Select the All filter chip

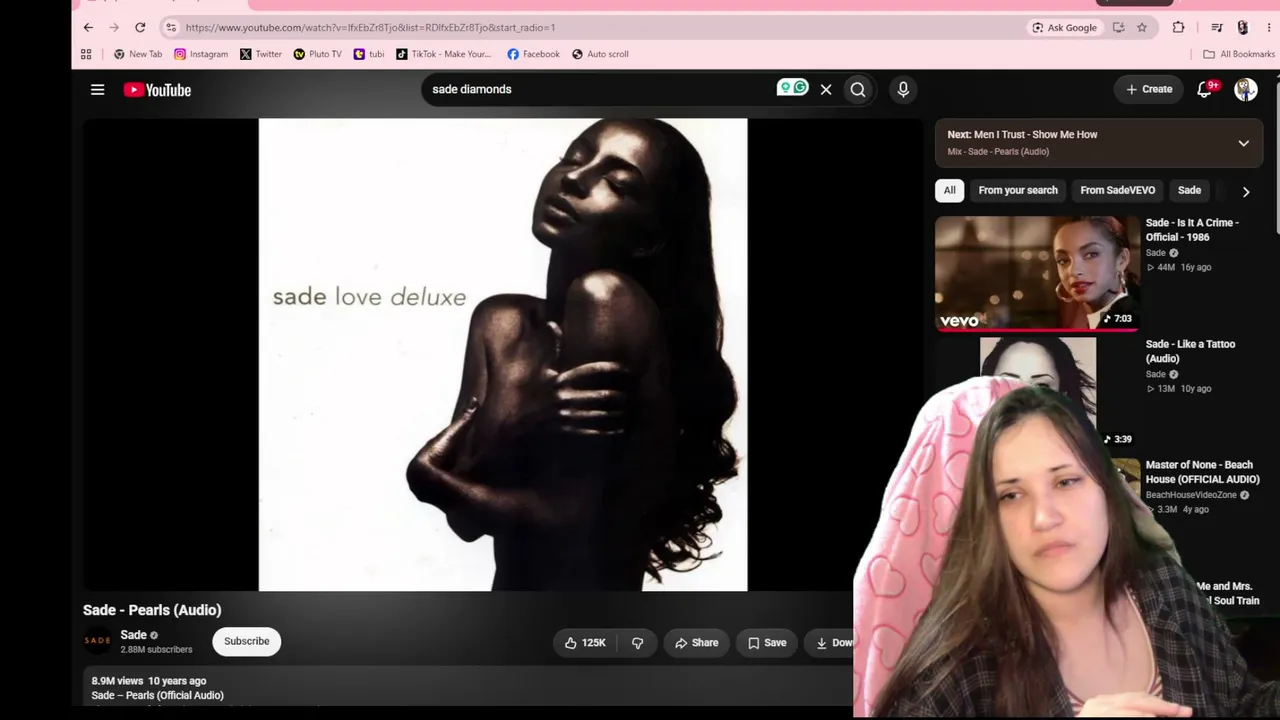coord(949,190)
